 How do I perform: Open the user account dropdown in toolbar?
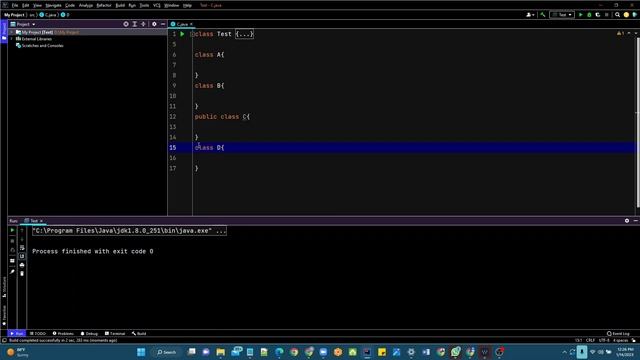530,15
